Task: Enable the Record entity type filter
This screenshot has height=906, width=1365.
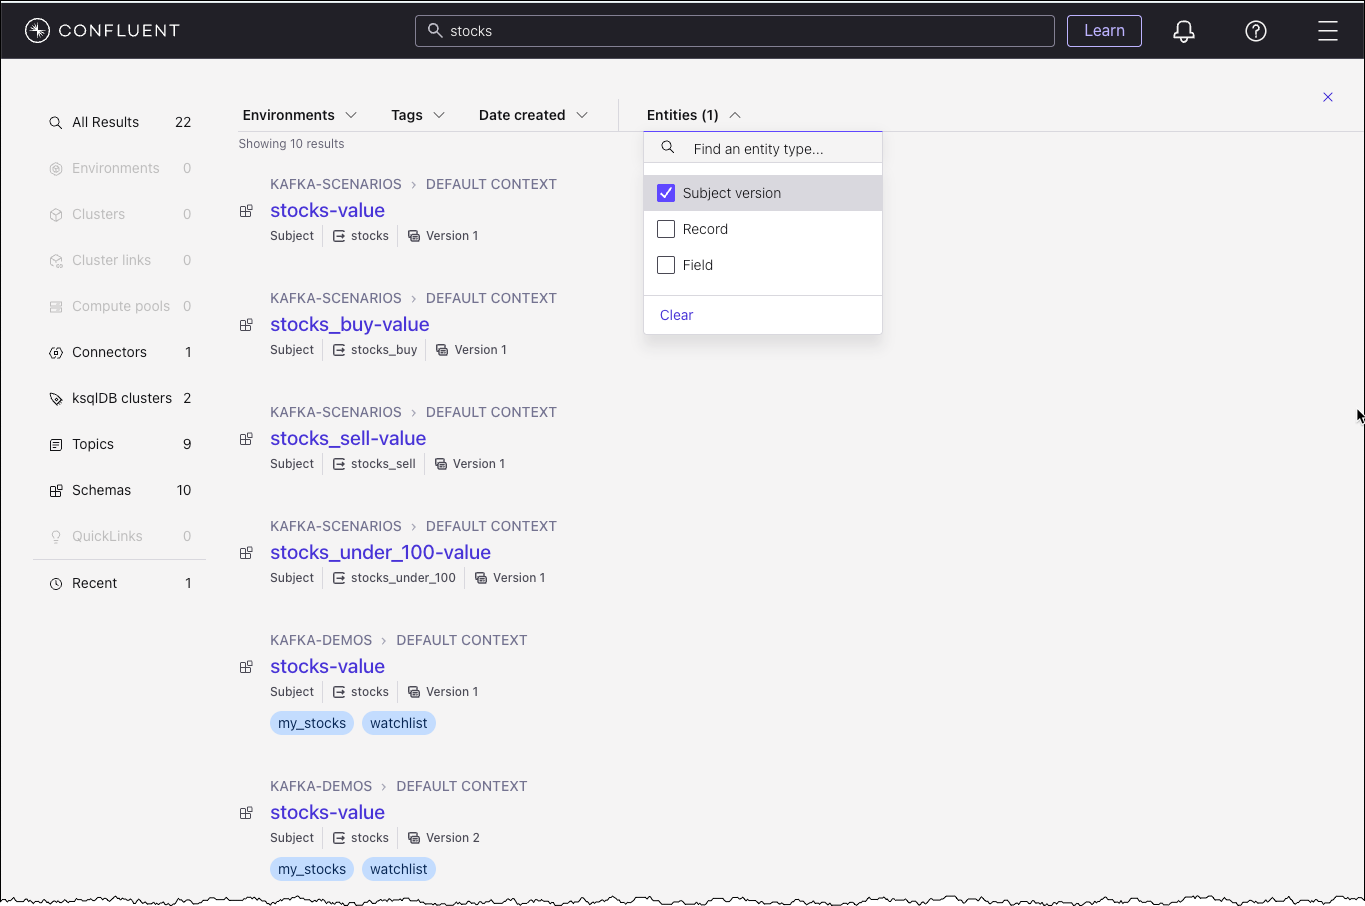Action: [666, 228]
